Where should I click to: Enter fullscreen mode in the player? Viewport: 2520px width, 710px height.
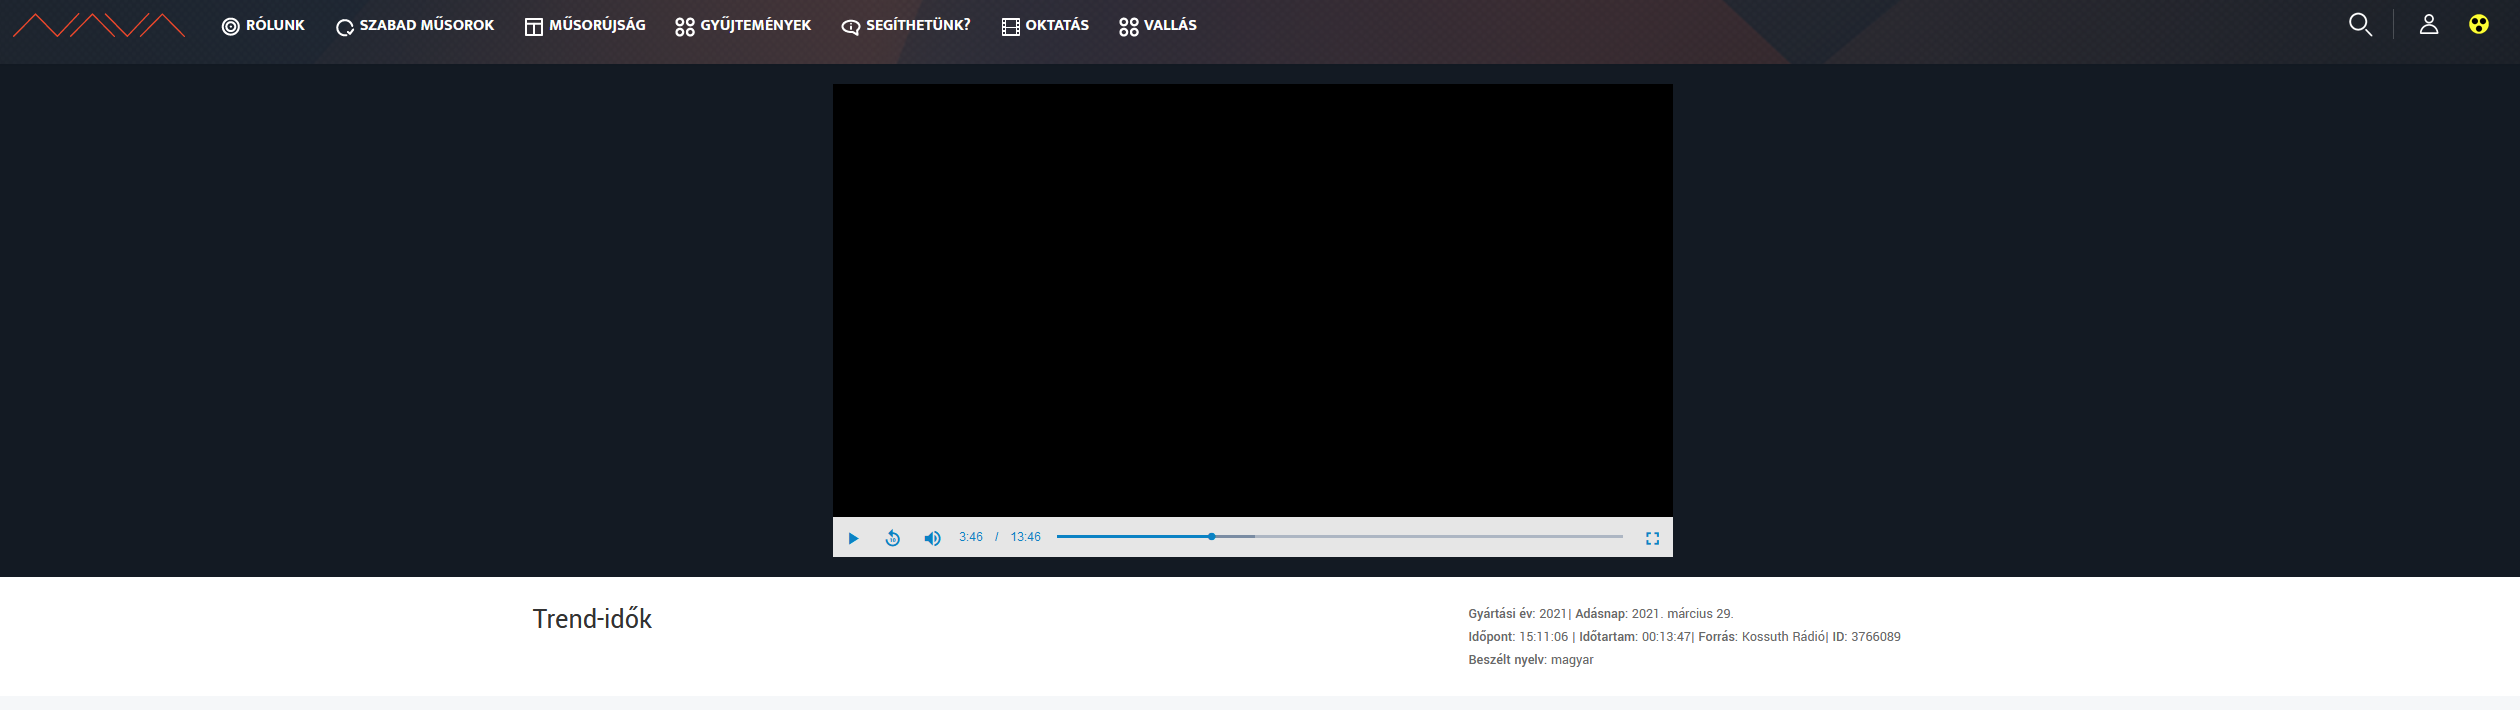point(1652,538)
